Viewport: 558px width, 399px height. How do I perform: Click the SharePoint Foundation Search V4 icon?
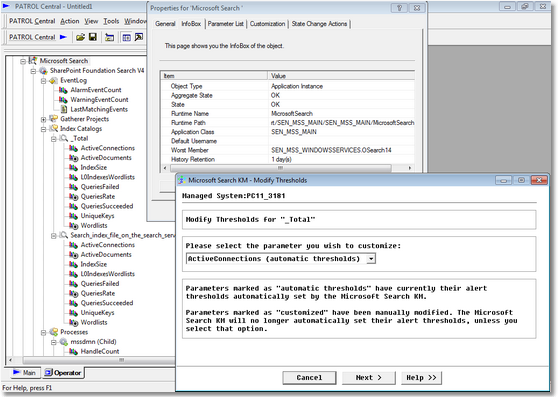click(x=43, y=70)
